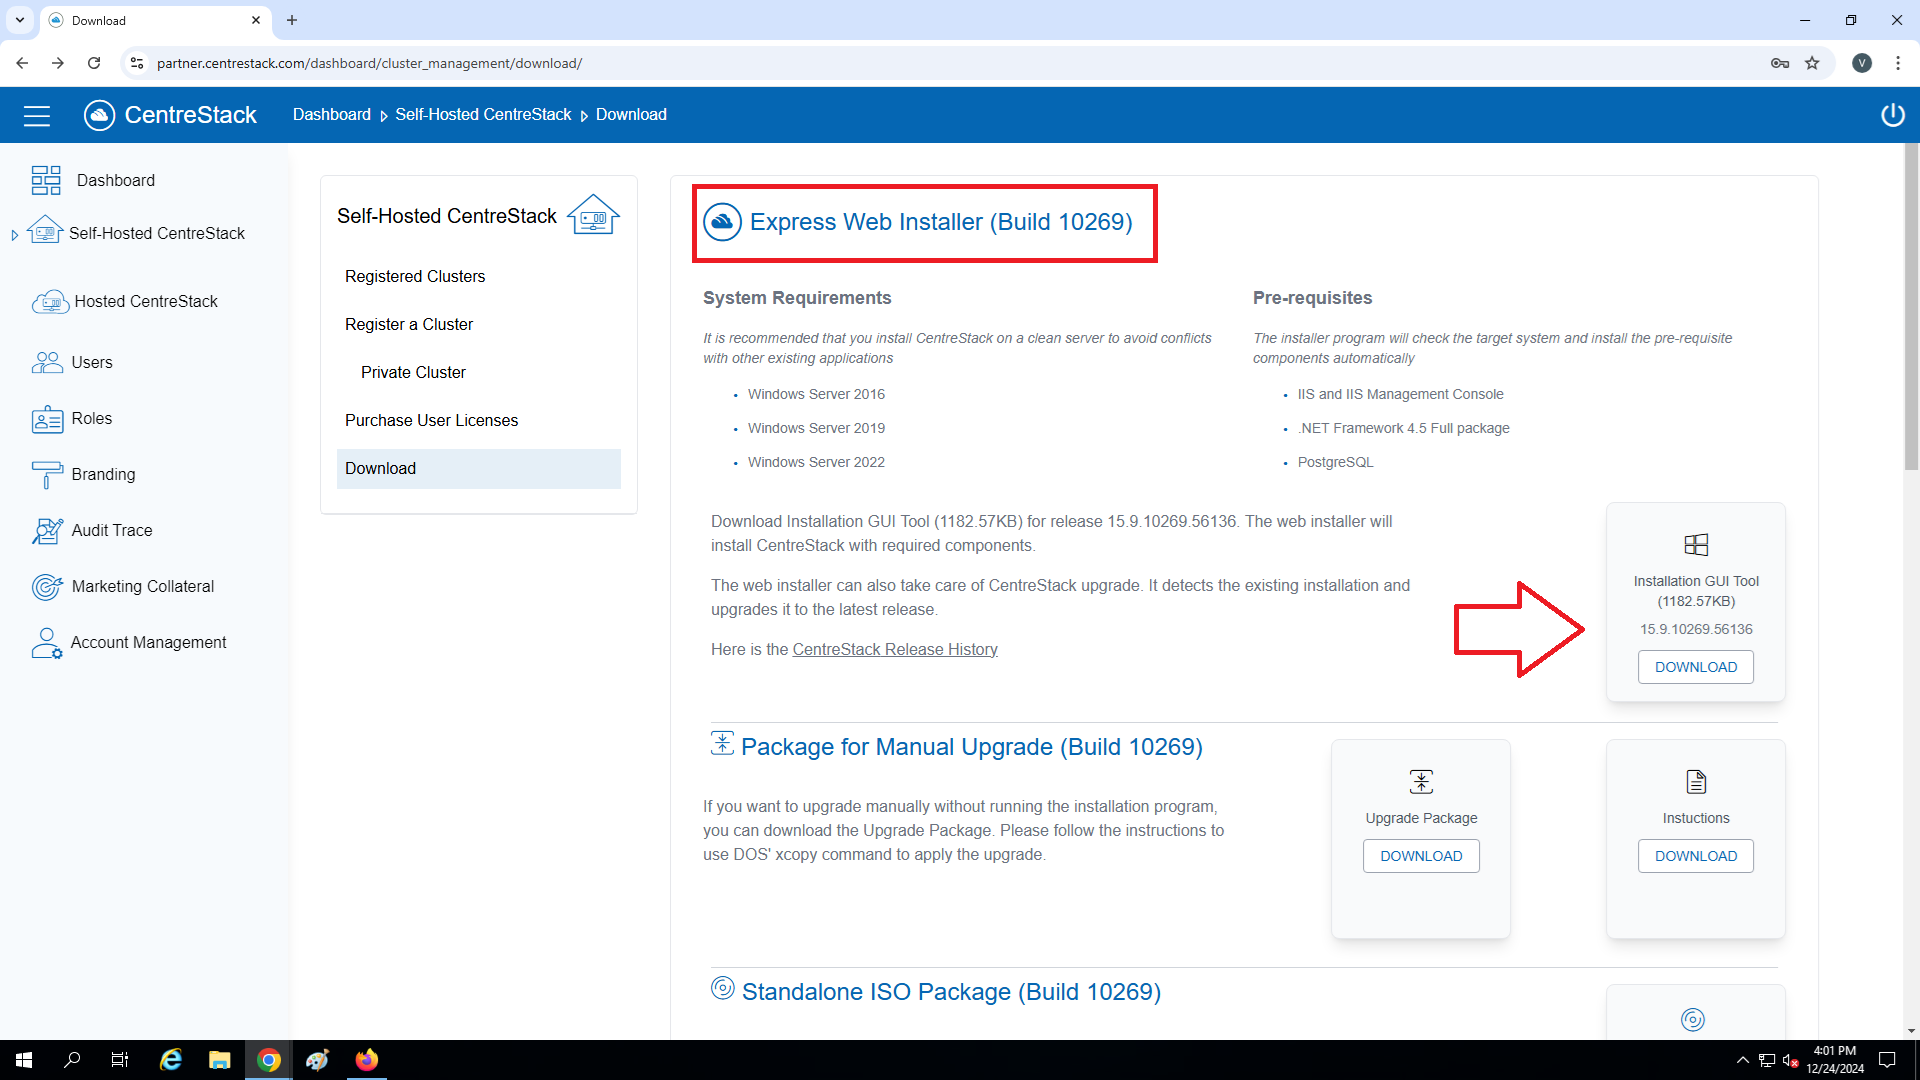This screenshot has height=1080, width=1920.
Task: Open the tab search dropdown arrow
Action: (19, 20)
